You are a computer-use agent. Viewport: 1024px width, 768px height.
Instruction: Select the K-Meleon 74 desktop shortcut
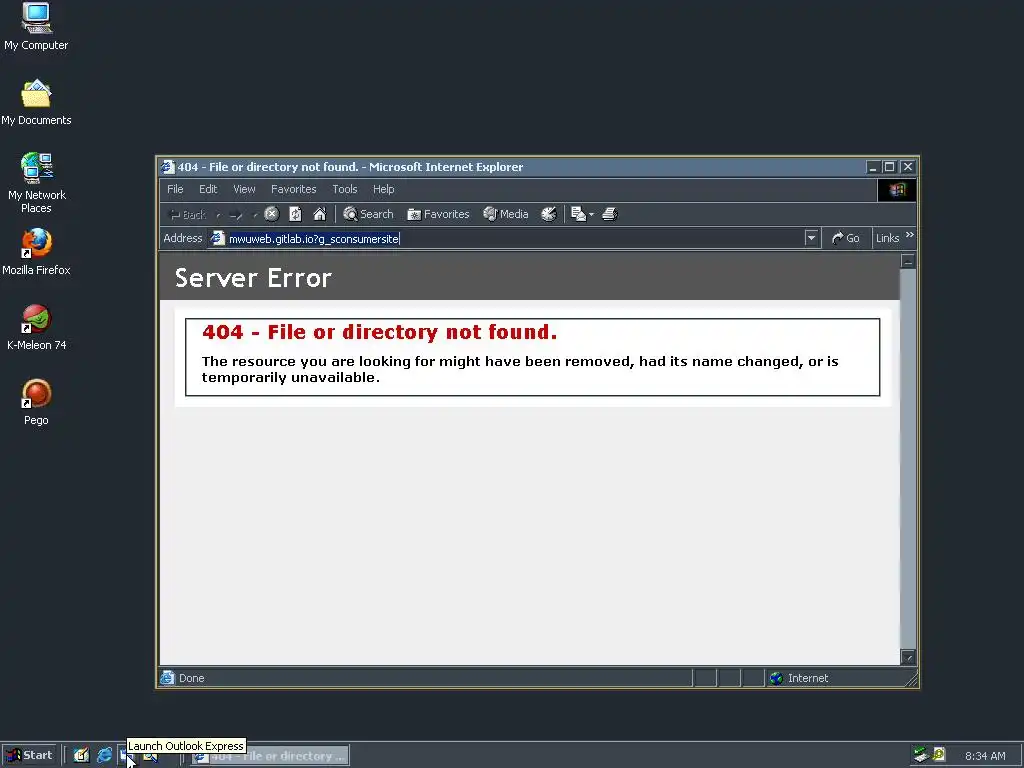tap(36, 328)
